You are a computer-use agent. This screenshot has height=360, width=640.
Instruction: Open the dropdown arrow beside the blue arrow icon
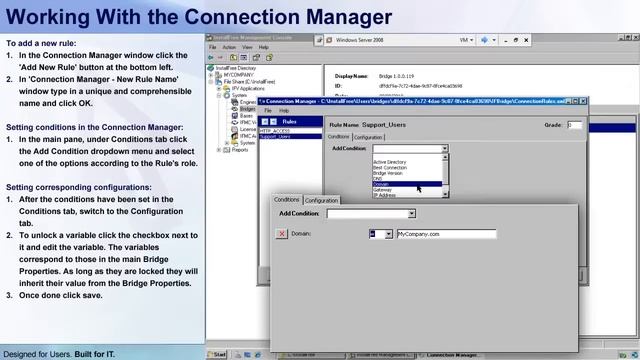494,40
